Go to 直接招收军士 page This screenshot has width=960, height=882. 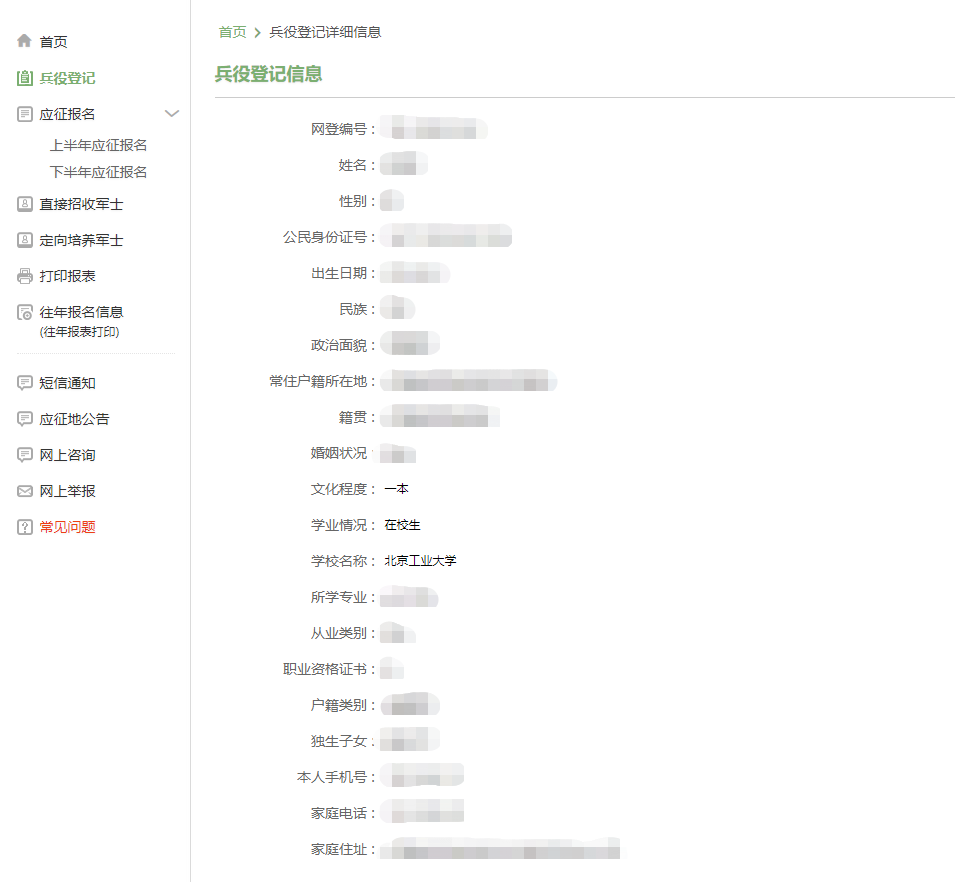(x=81, y=204)
